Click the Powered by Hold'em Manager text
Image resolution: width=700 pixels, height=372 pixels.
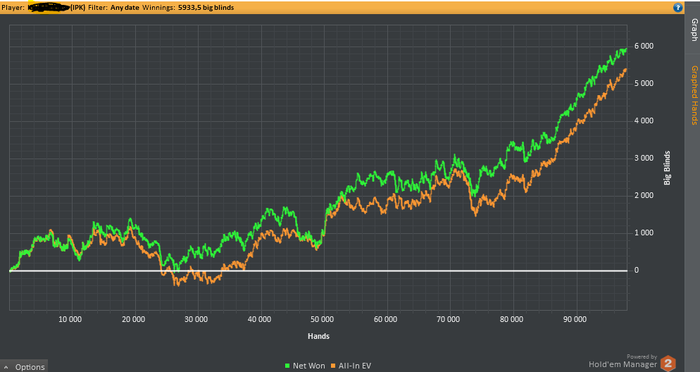(x=623, y=361)
